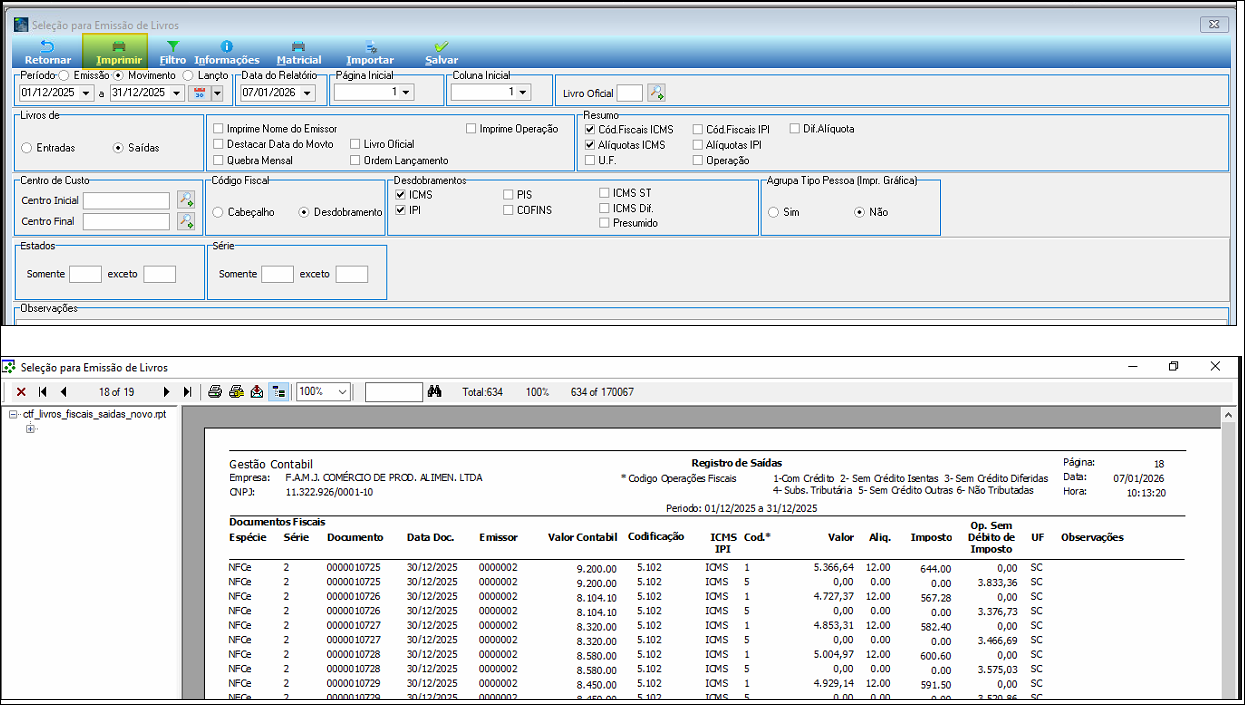Open the zoom percentage dropdown
Image resolution: width=1245 pixels, height=705 pixels.
coord(342,392)
